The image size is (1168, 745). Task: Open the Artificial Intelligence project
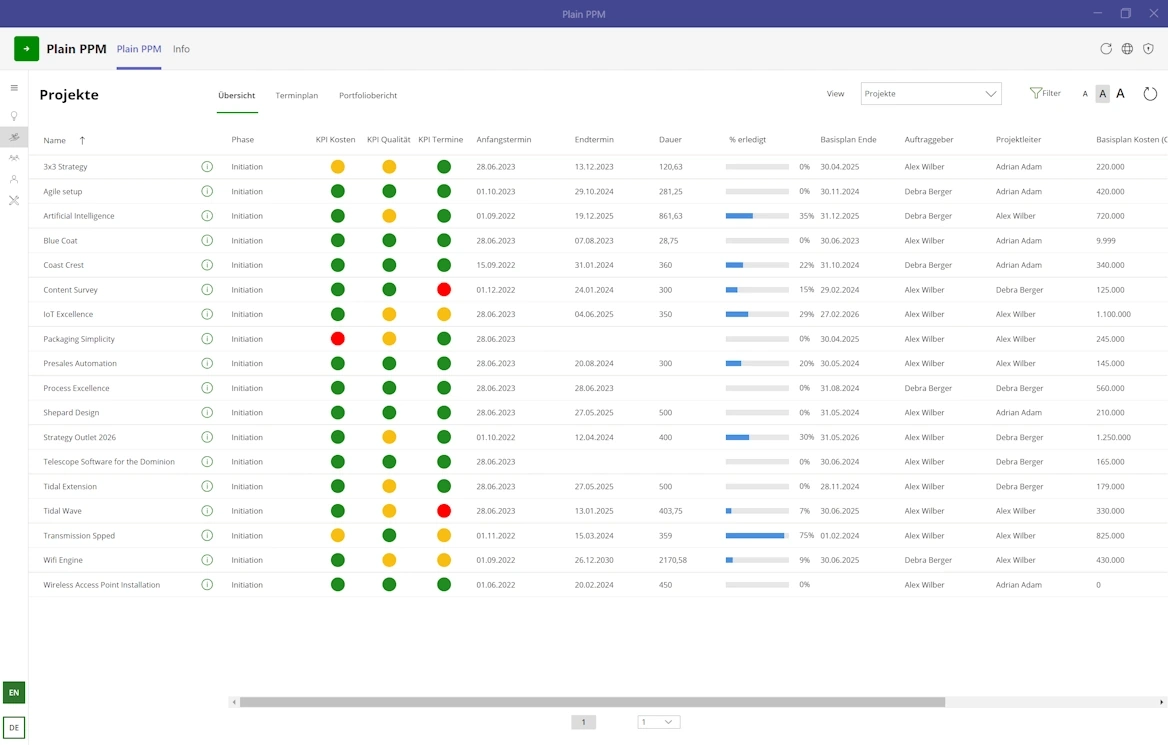click(x=79, y=216)
